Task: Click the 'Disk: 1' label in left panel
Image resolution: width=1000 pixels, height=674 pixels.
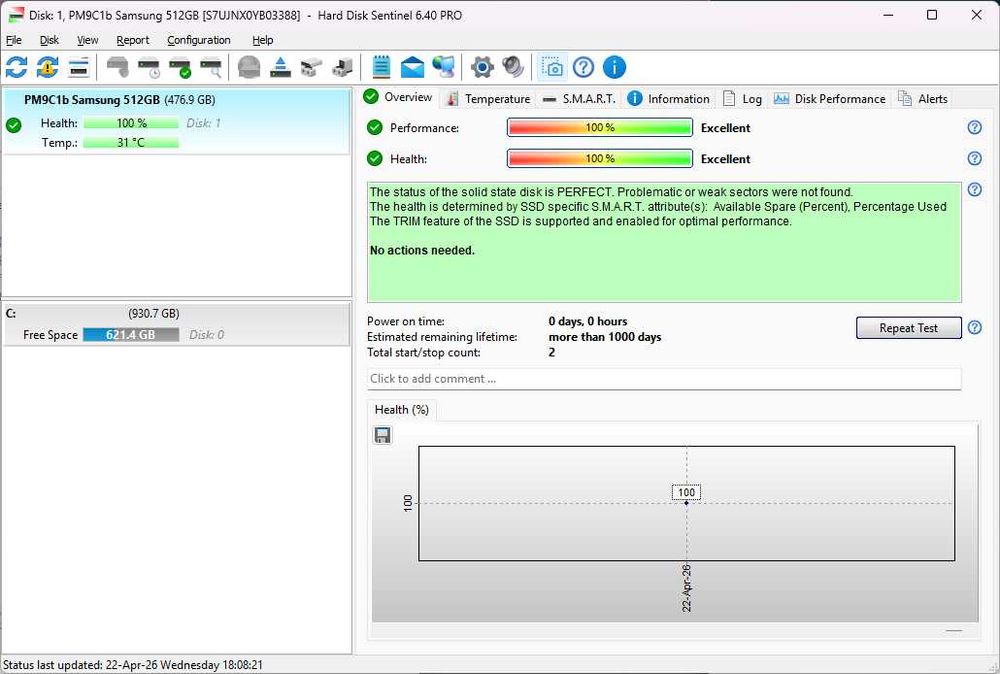Action: 203,123
